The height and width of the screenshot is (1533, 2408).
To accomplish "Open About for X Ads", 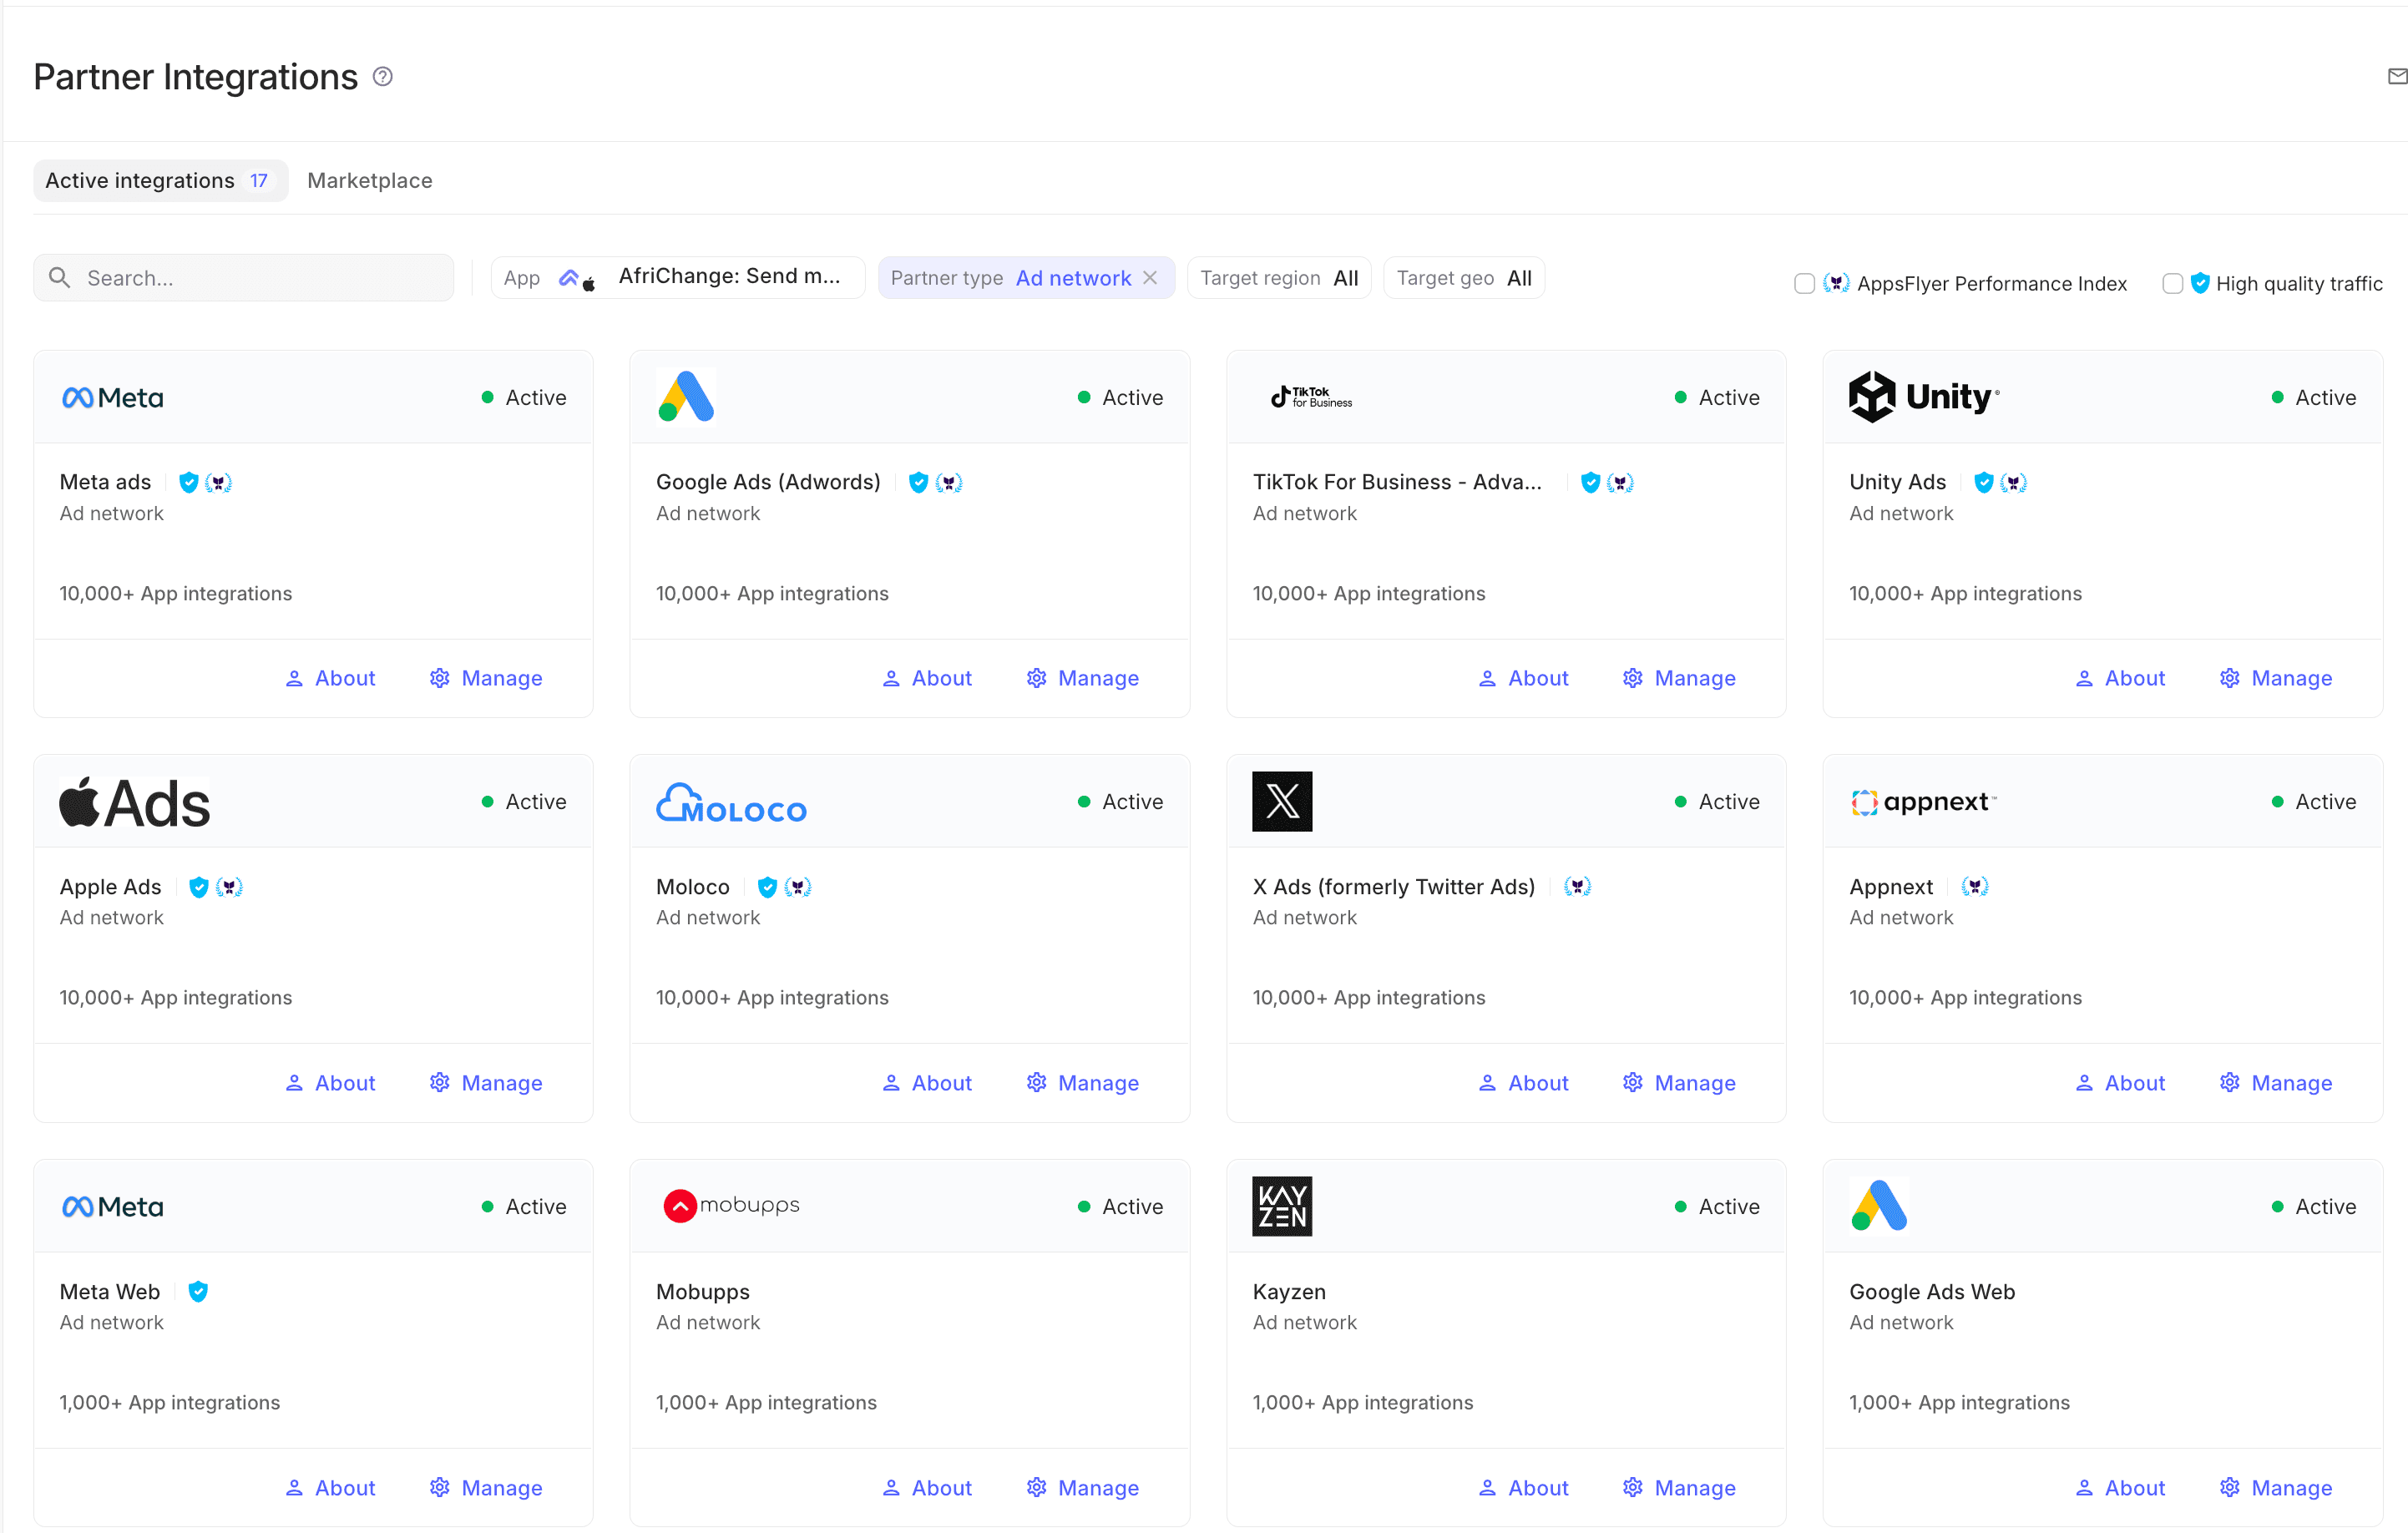I will click(x=1523, y=1083).
